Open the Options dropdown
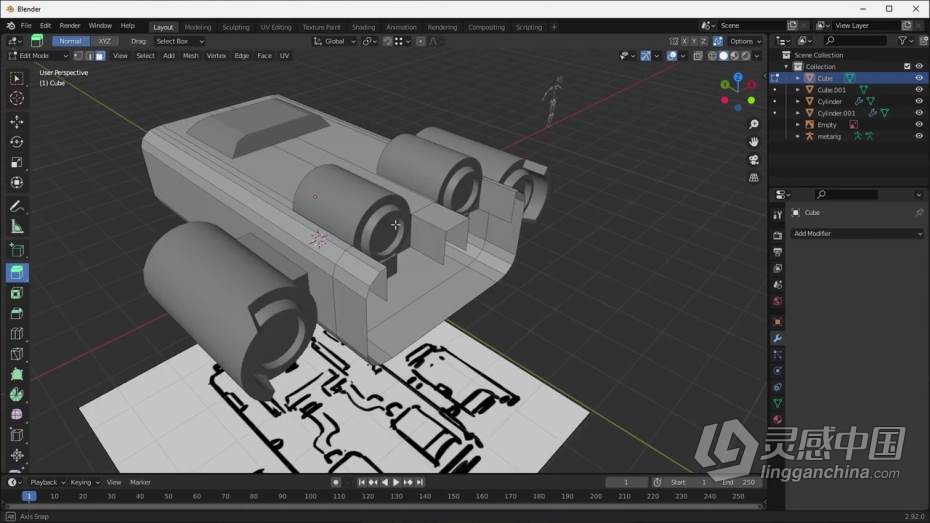The width and height of the screenshot is (930, 523). pos(746,42)
